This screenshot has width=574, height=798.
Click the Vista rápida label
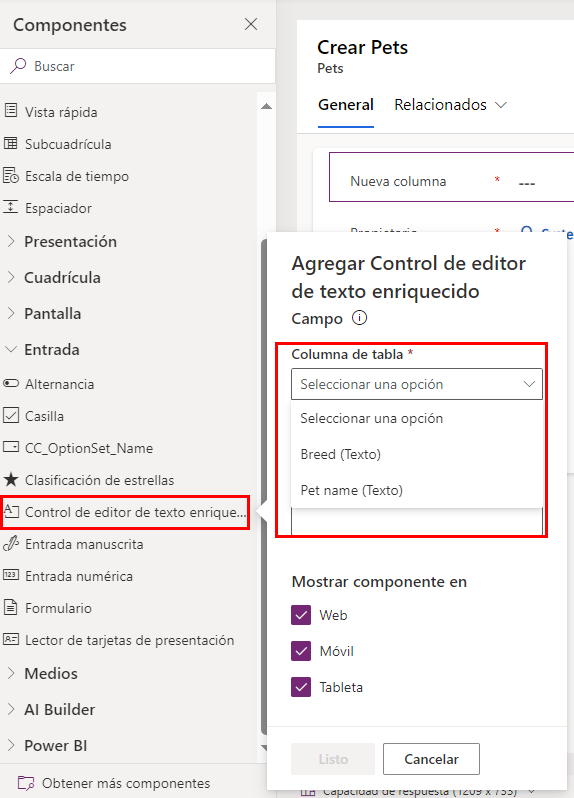(x=61, y=112)
